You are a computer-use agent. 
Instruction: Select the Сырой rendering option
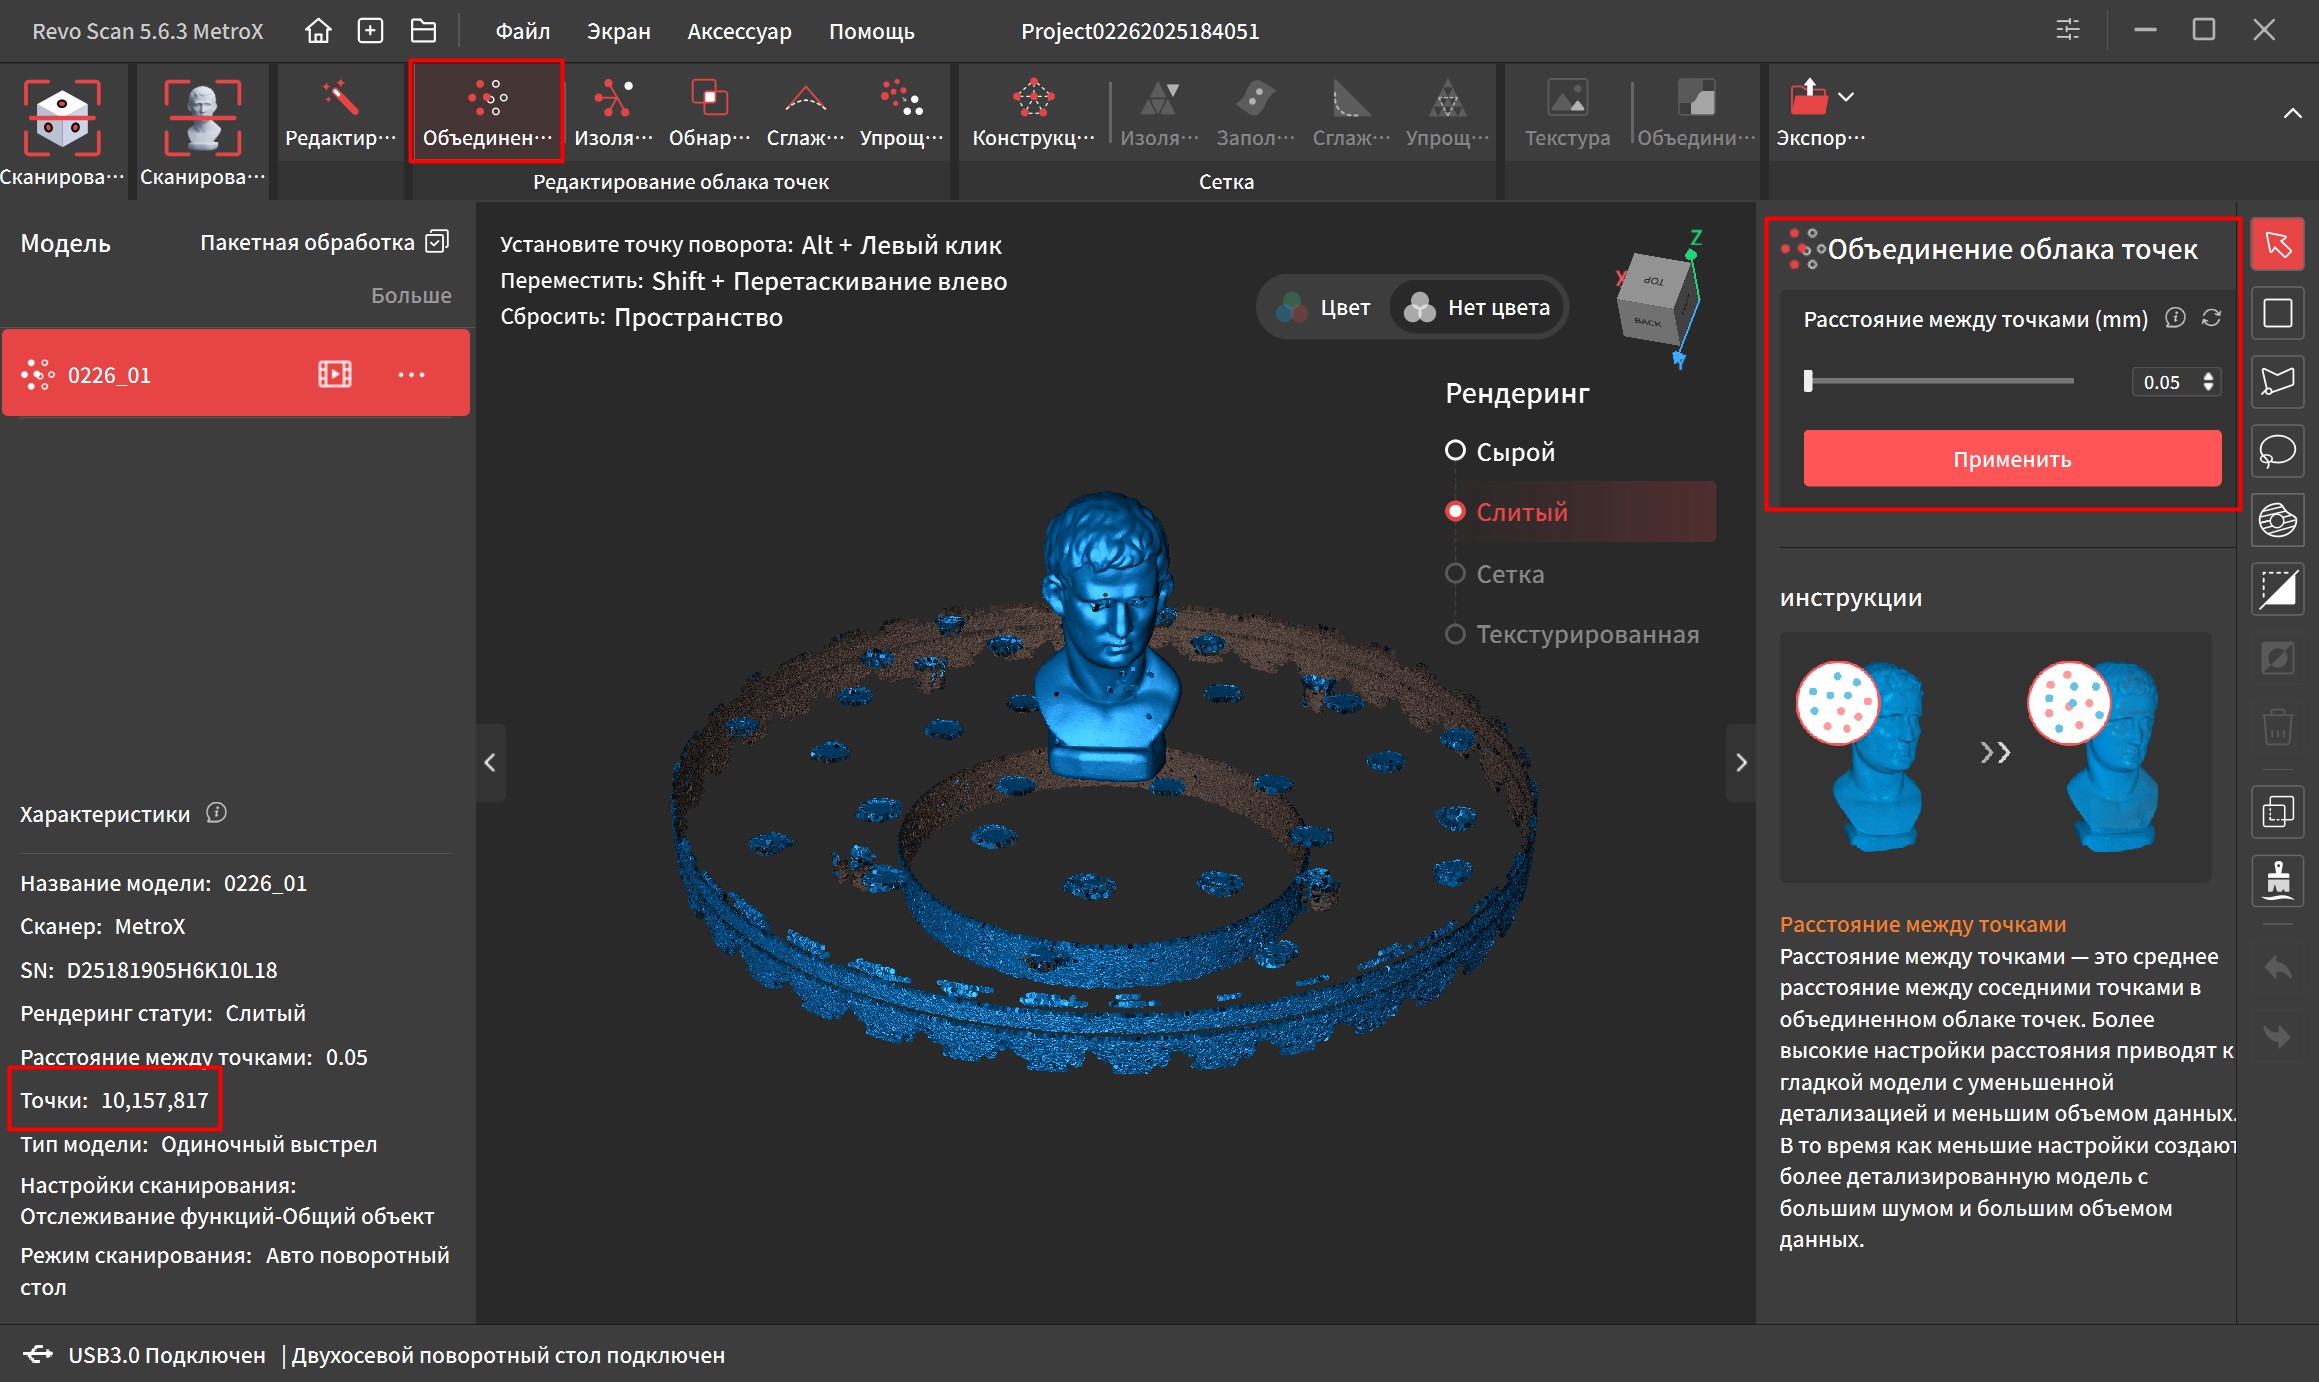[x=1456, y=451]
